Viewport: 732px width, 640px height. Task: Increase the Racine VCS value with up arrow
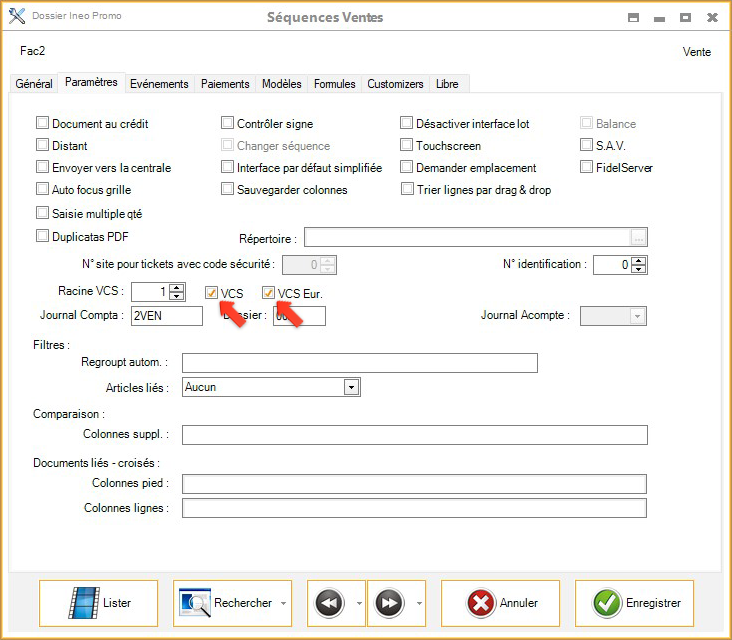coord(177,288)
